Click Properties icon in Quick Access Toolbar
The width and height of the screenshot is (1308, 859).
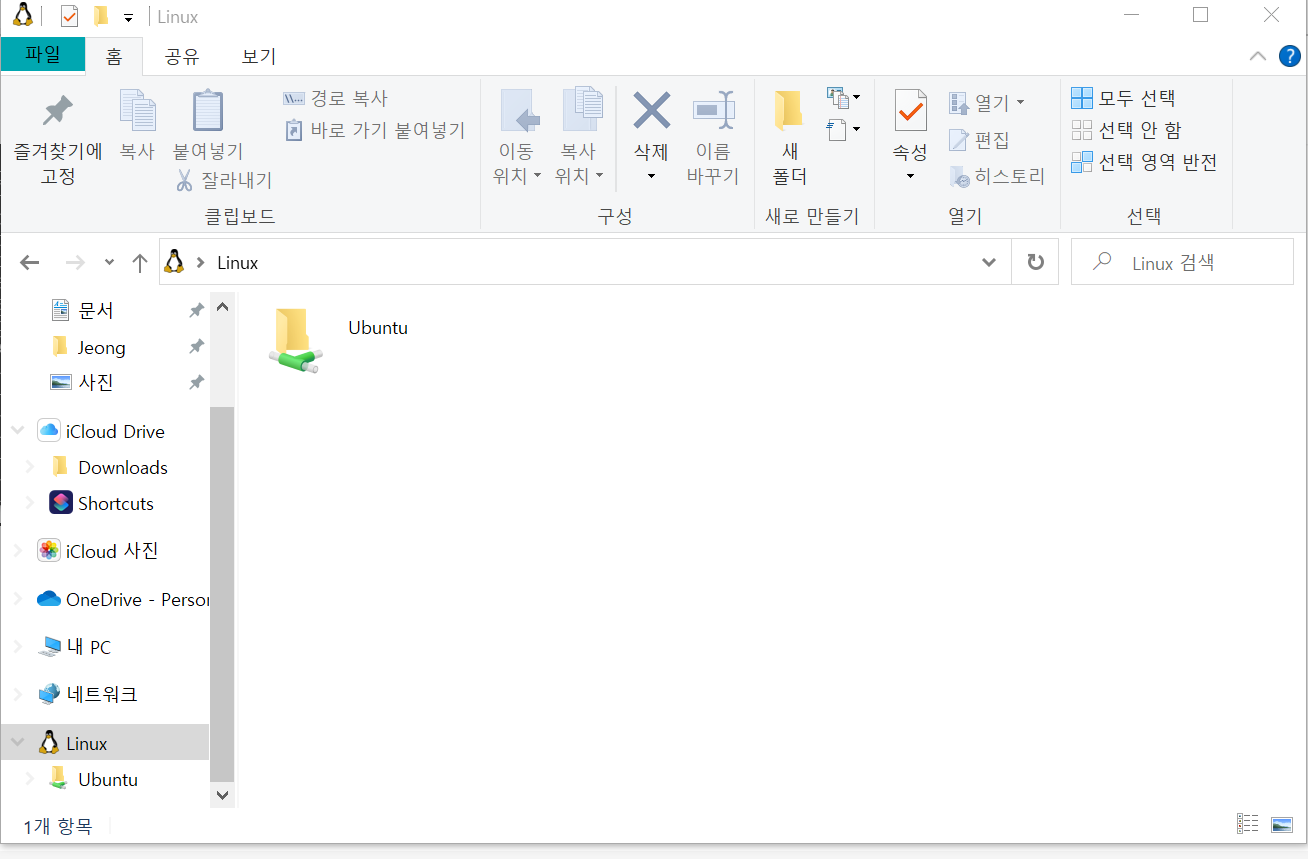point(69,16)
